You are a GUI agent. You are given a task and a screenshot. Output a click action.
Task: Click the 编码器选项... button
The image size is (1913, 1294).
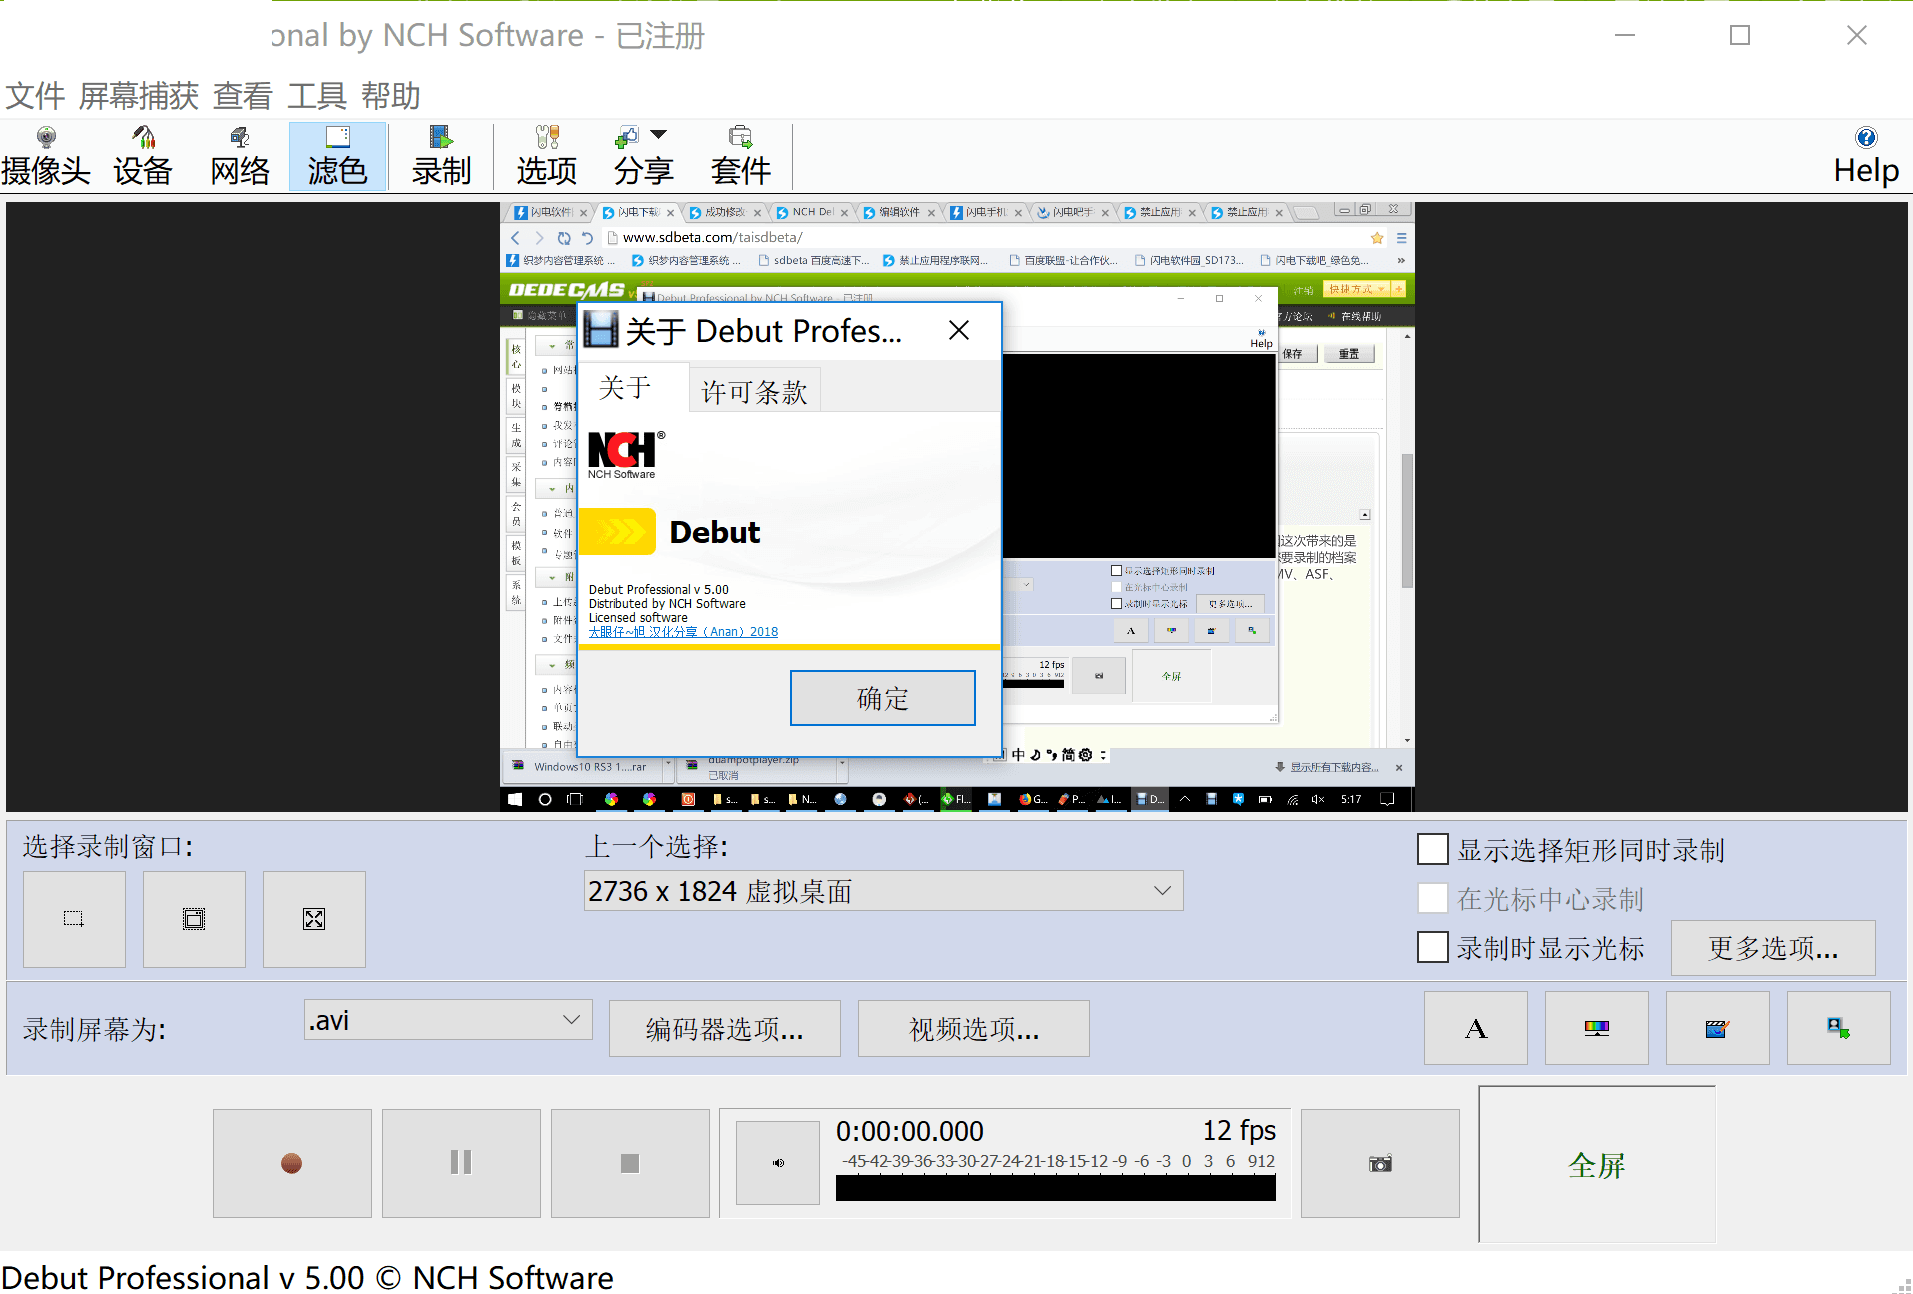(724, 1029)
